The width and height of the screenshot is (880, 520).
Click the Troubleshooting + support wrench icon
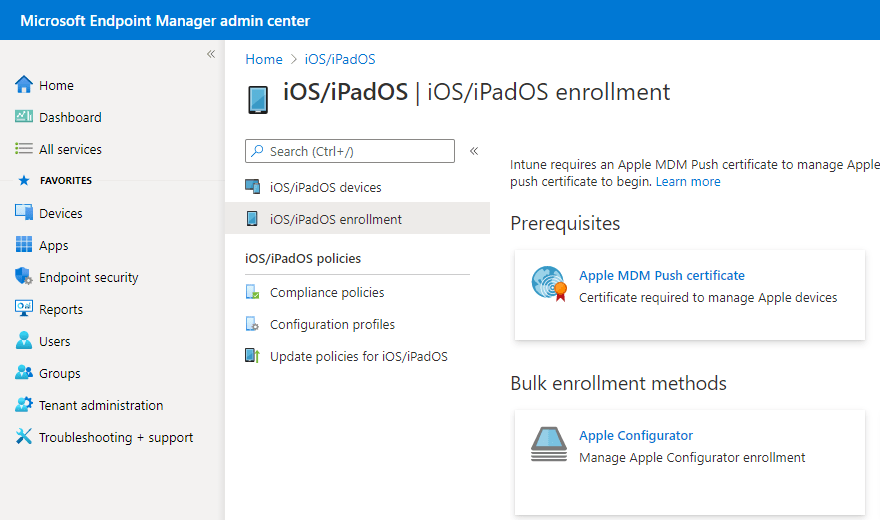point(24,437)
